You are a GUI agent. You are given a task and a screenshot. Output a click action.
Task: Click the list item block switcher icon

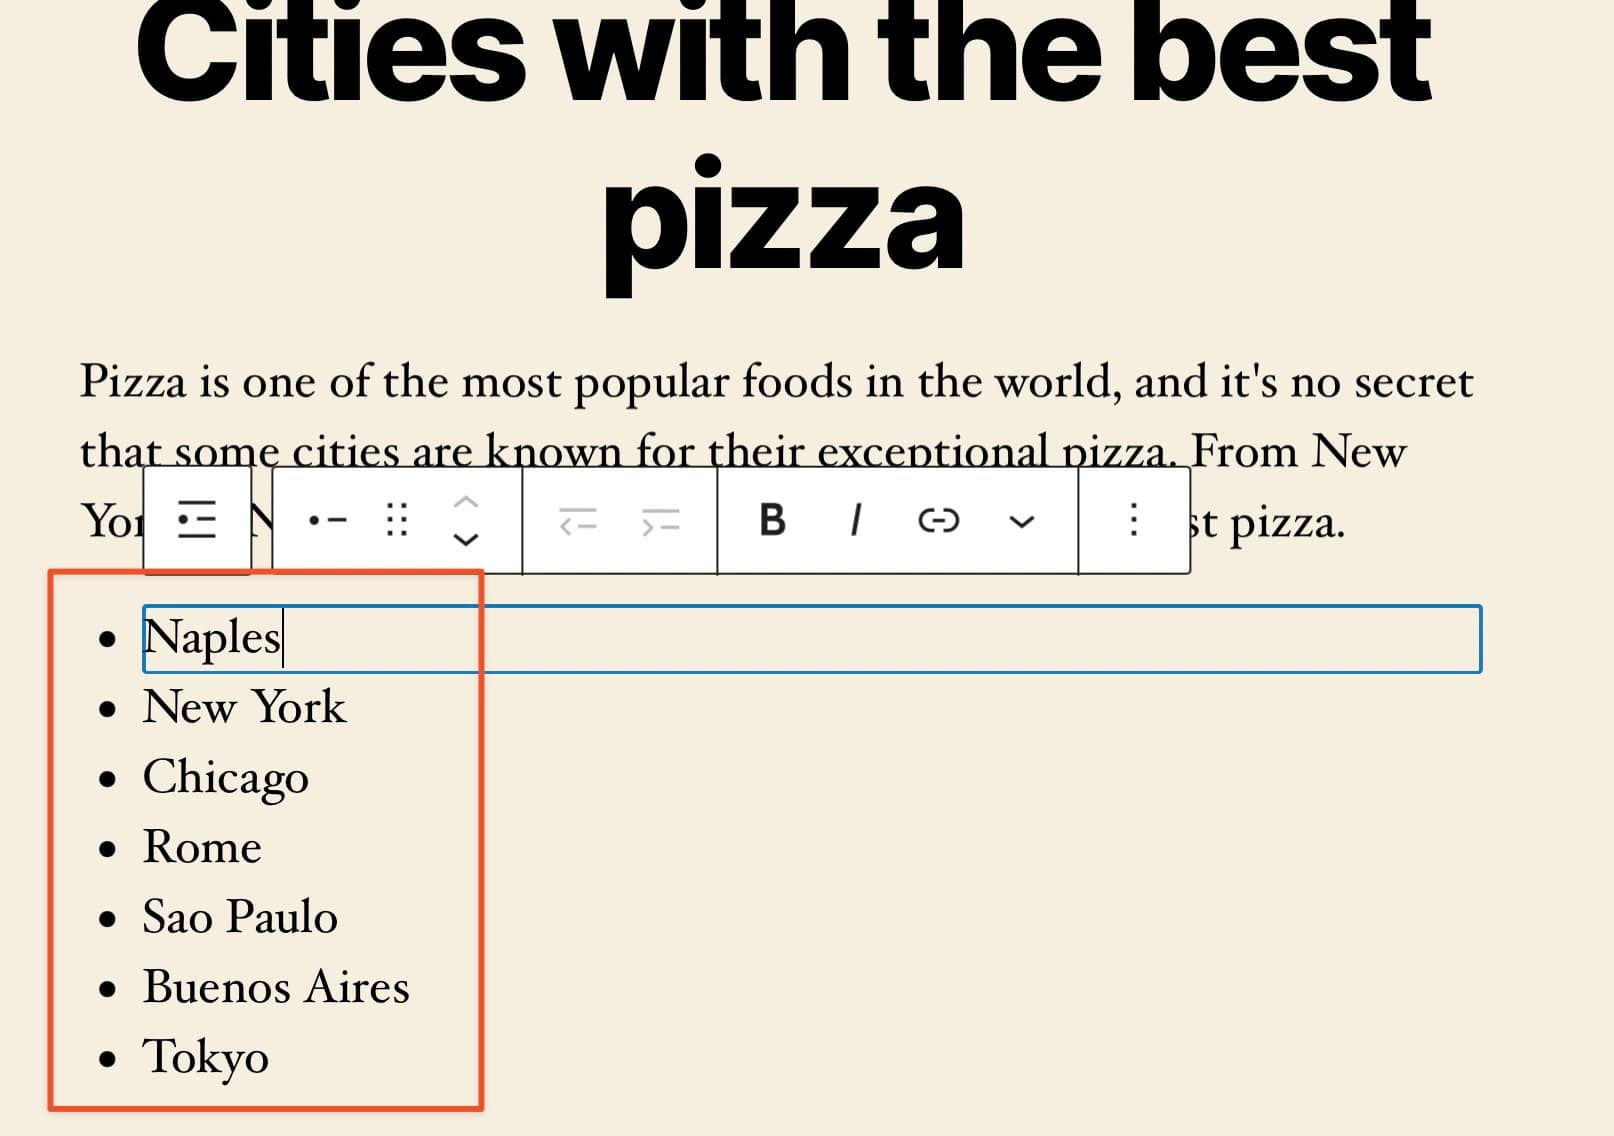(x=324, y=521)
